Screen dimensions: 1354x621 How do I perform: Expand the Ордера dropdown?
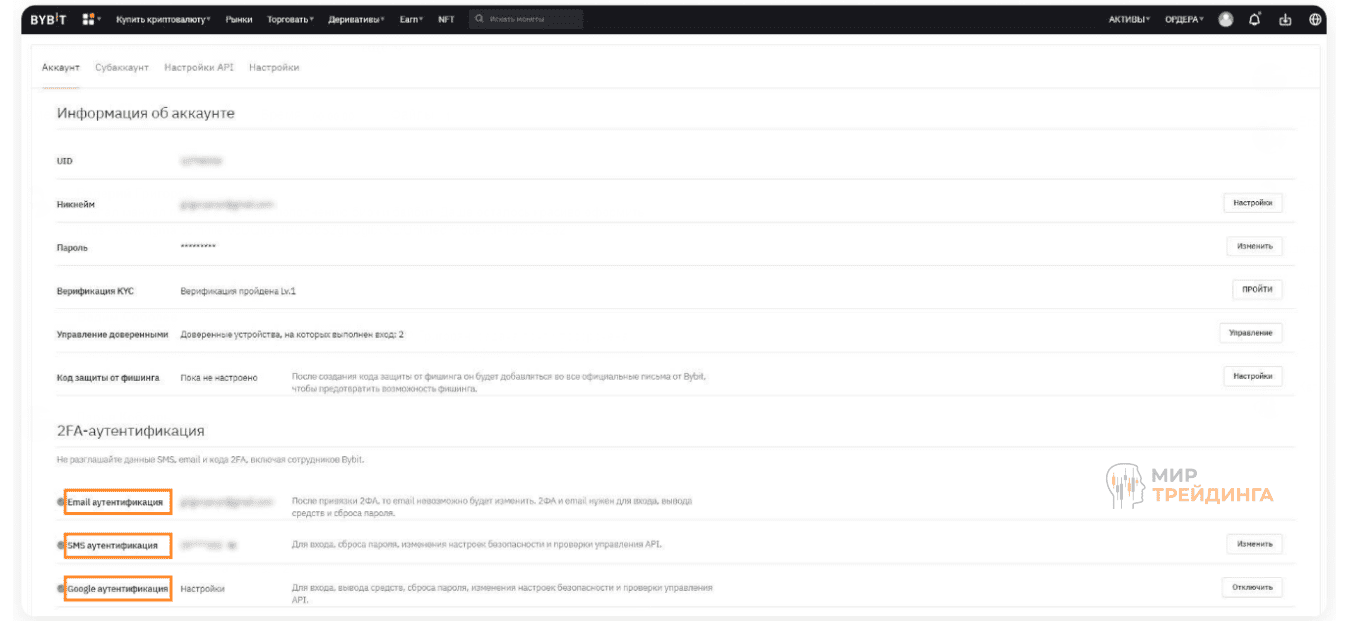point(1184,18)
